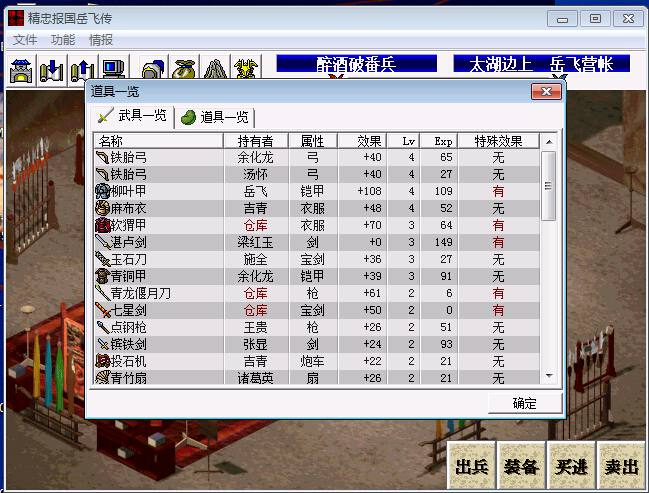Screen dimensions: 649x493
Task: Click the blue up-arrow toolbar icon
Action: point(82,70)
